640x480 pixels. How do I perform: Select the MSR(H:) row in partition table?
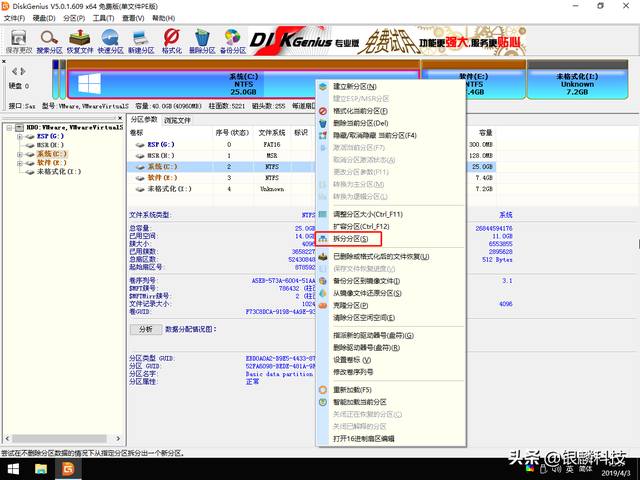(x=312, y=156)
